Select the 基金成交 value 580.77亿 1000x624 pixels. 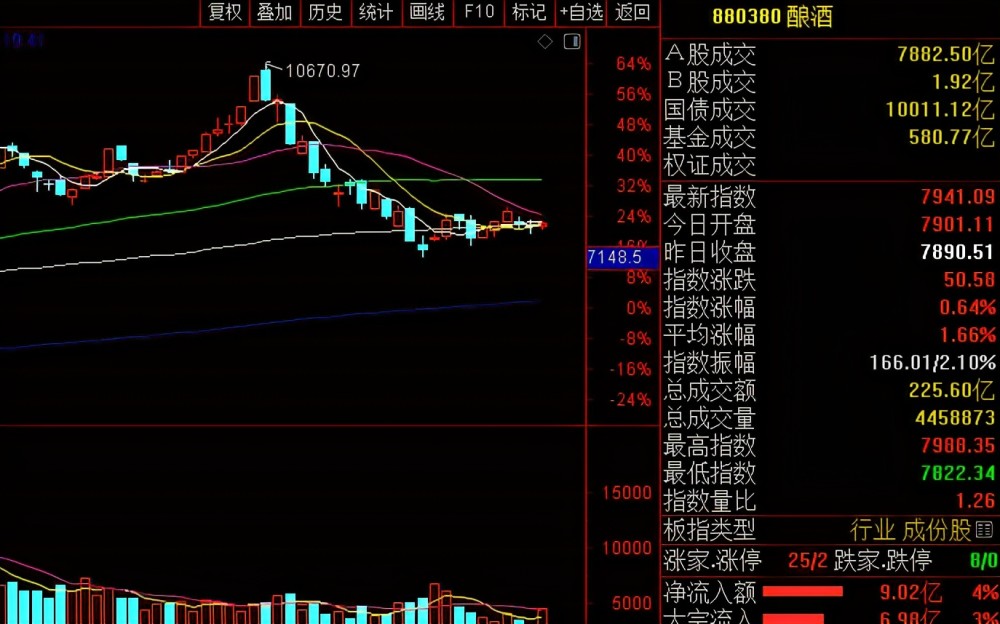952,137
